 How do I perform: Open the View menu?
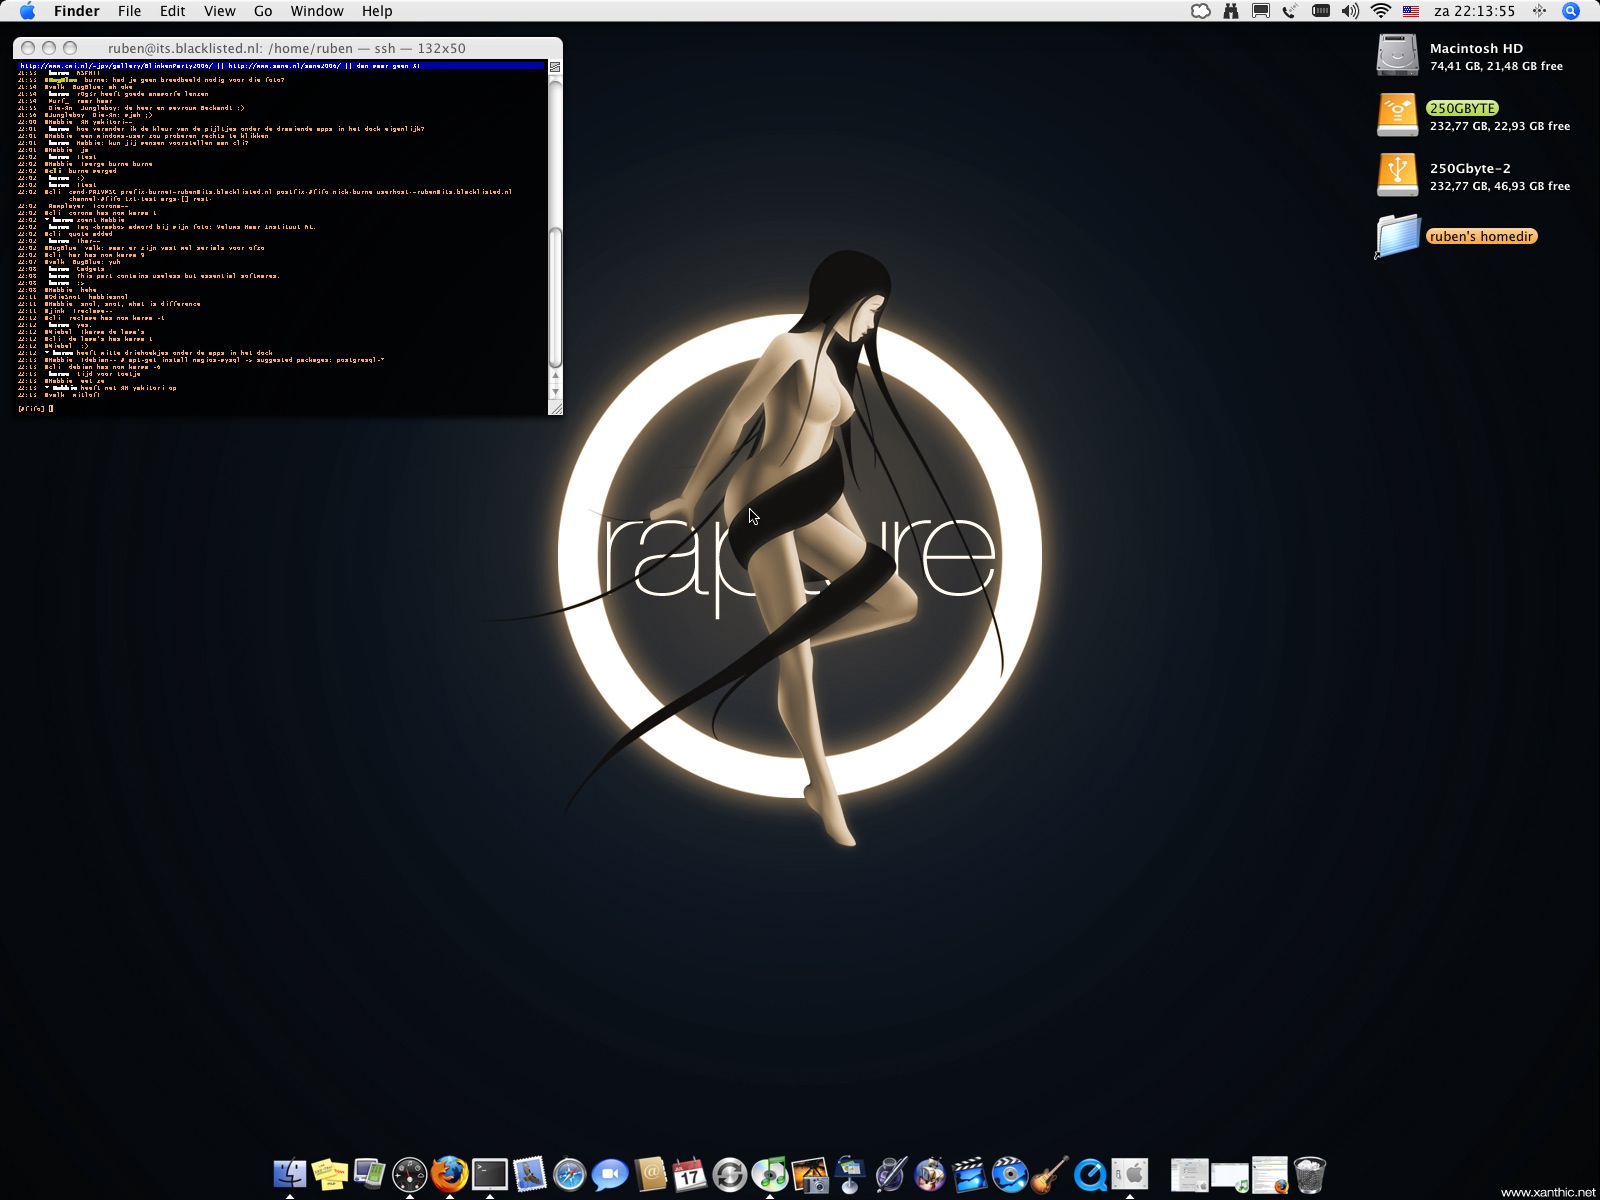(x=219, y=11)
